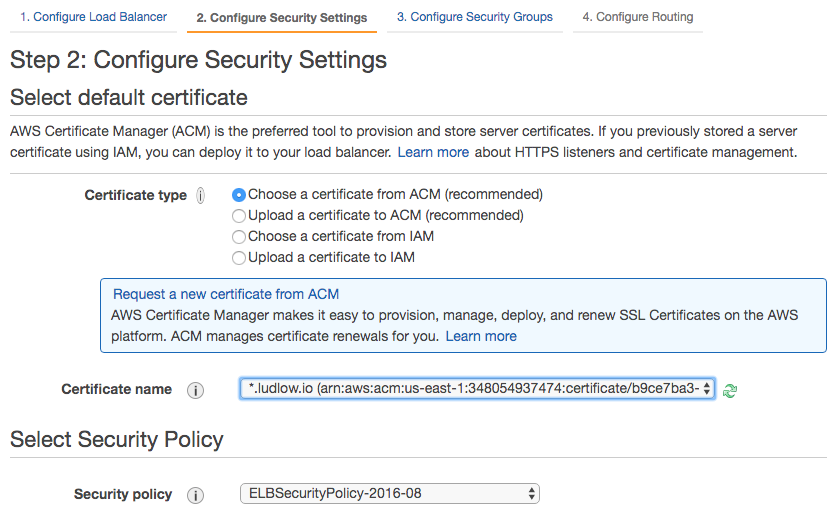This screenshot has width=833, height=513.
Task: Click the 'Select default certificate' section heading
Action: pos(129,98)
